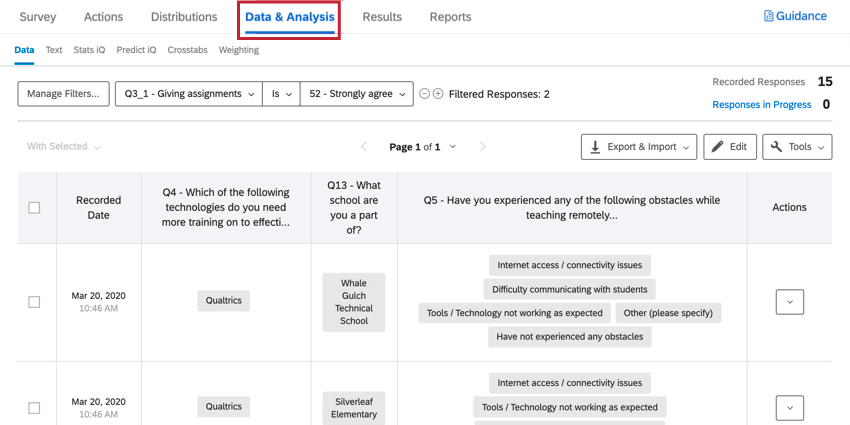850x425 pixels.
Task: Open the Page 1 of 1 selector
Action: coord(422,147)
